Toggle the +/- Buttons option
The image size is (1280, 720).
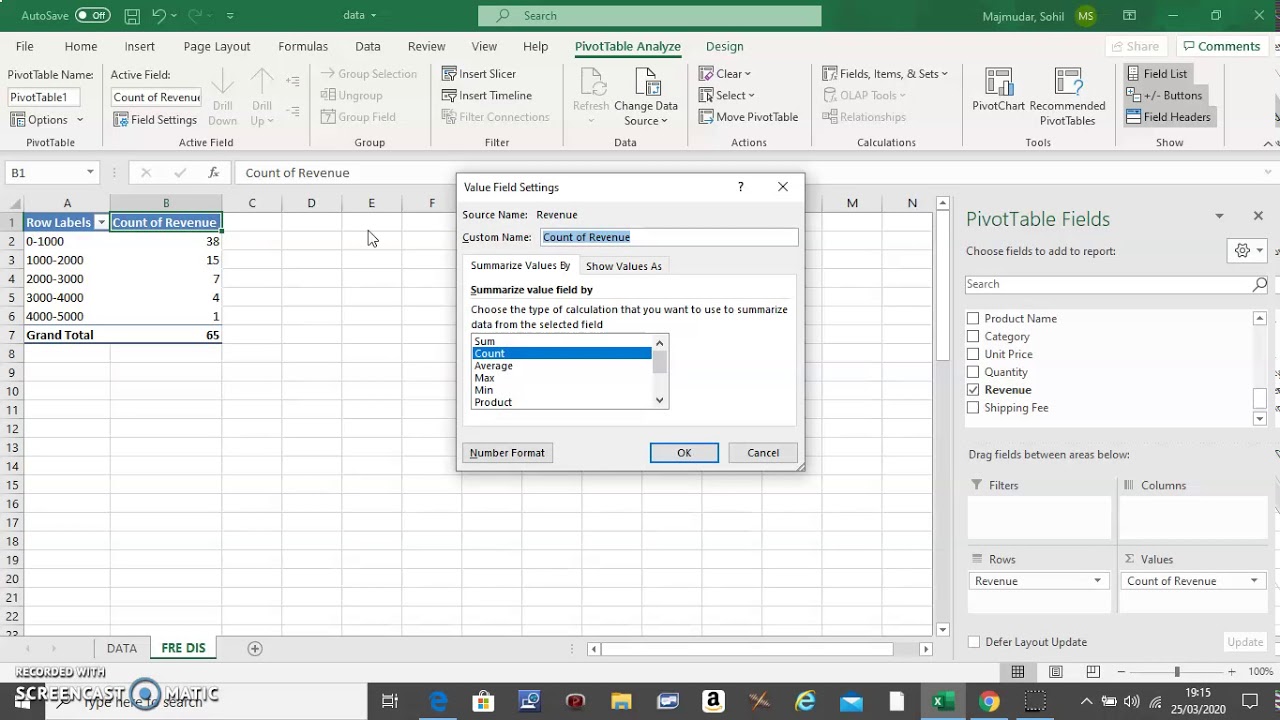1164,95
